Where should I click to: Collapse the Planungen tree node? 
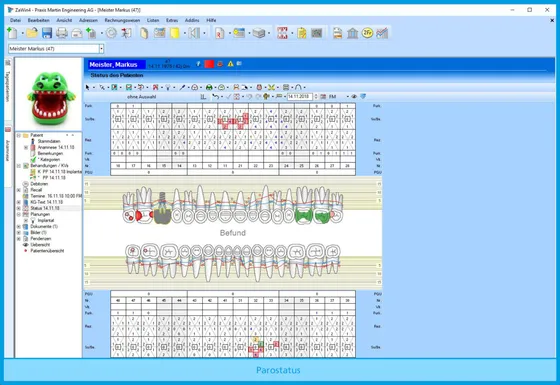pos(19,214)
